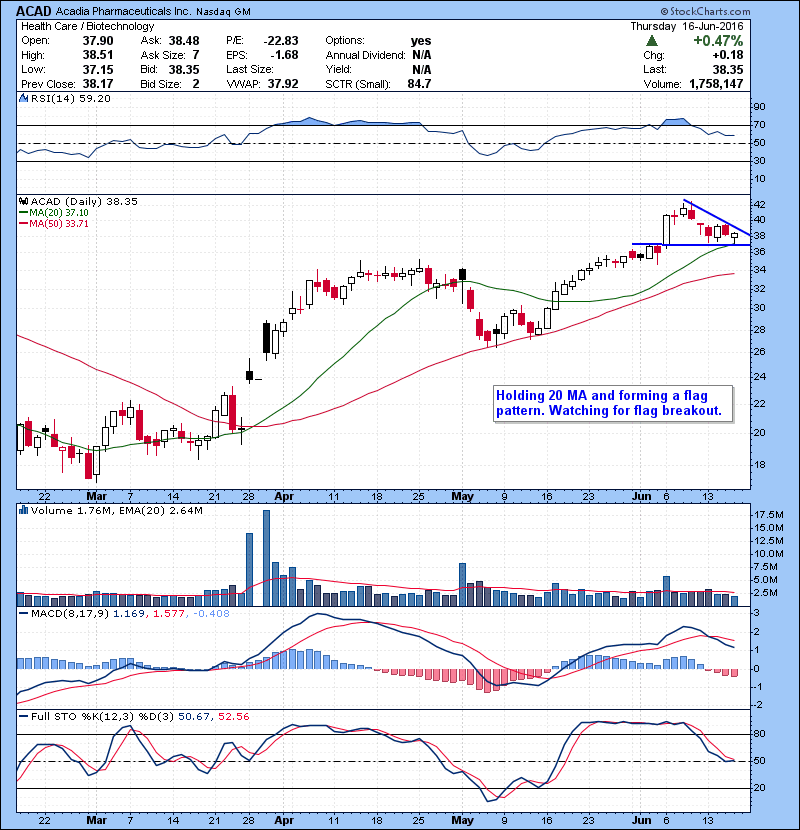Click the Ask value 38.48
The height and width of the screenshot is (830, 800).
pos(184,41)
